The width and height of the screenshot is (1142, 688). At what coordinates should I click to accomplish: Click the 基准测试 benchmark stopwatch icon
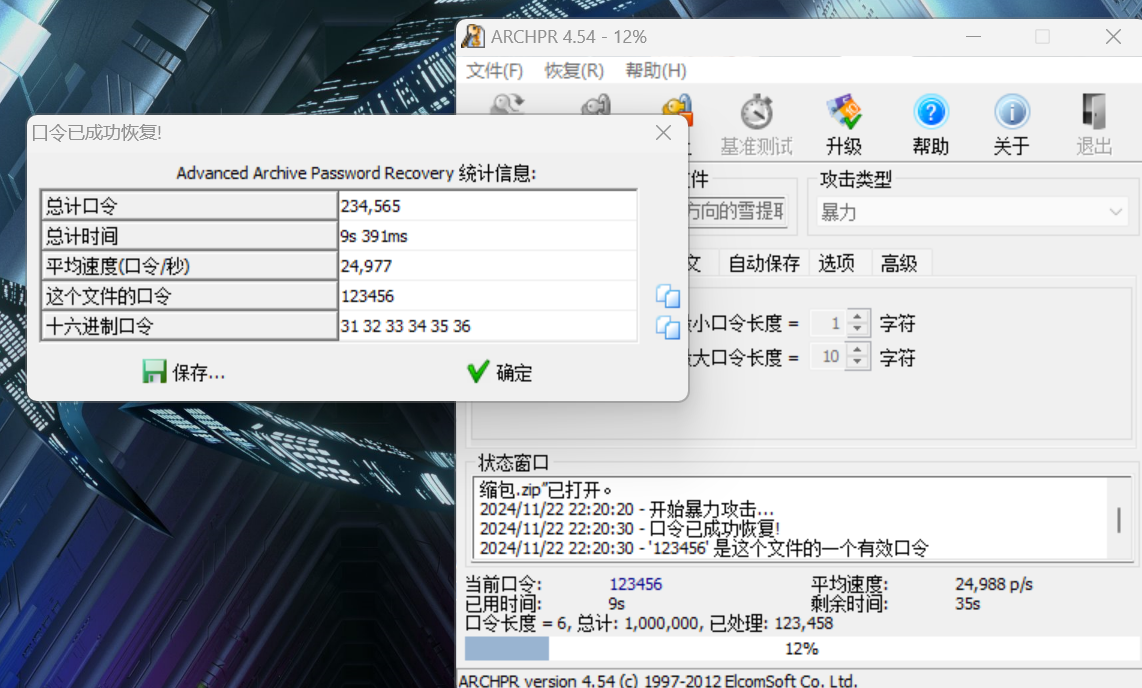(x=757, y=111)
